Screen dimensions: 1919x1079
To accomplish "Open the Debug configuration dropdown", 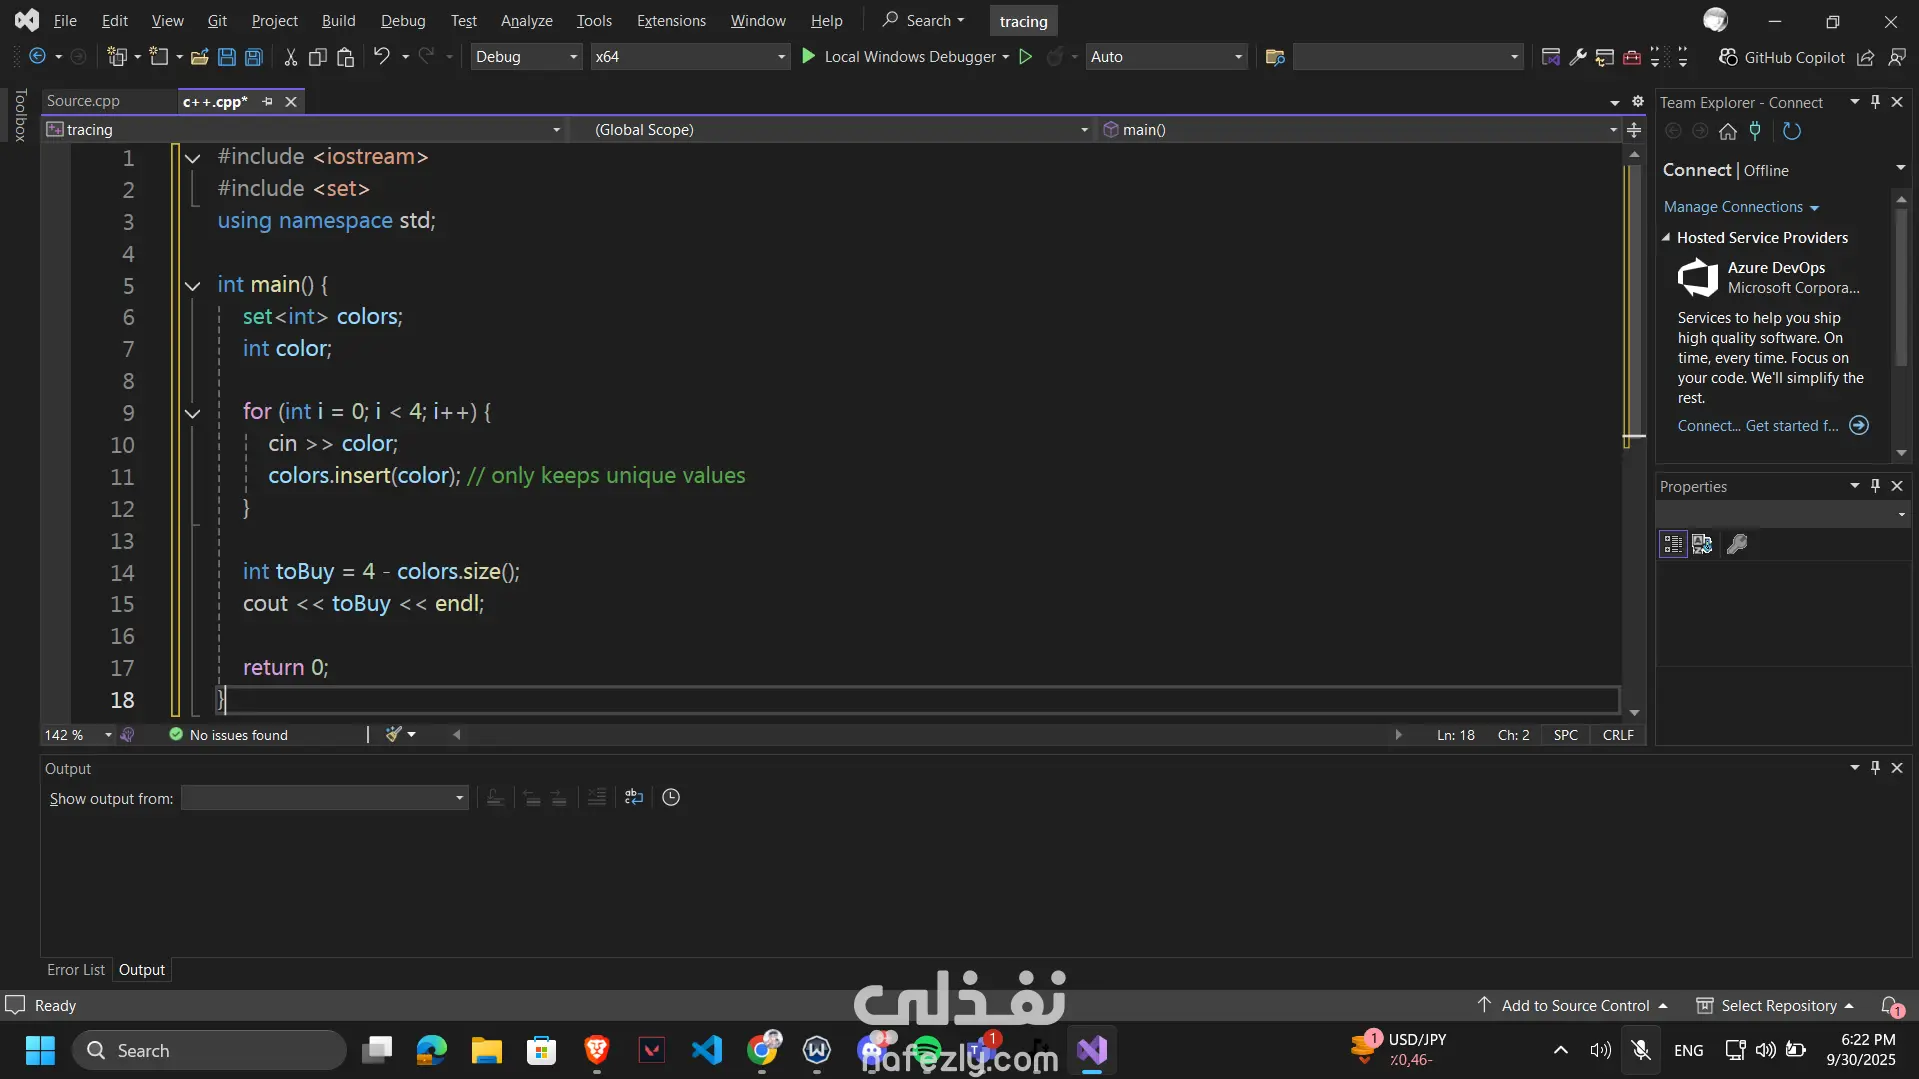I will point(526,57).
